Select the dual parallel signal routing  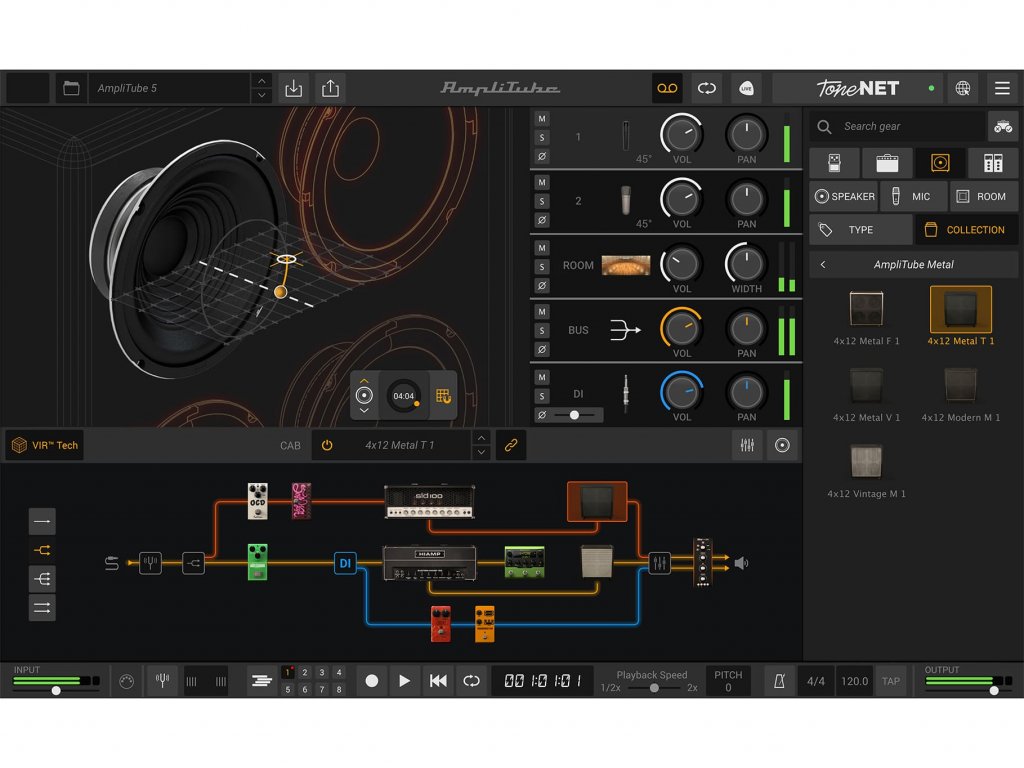point(42,608)
